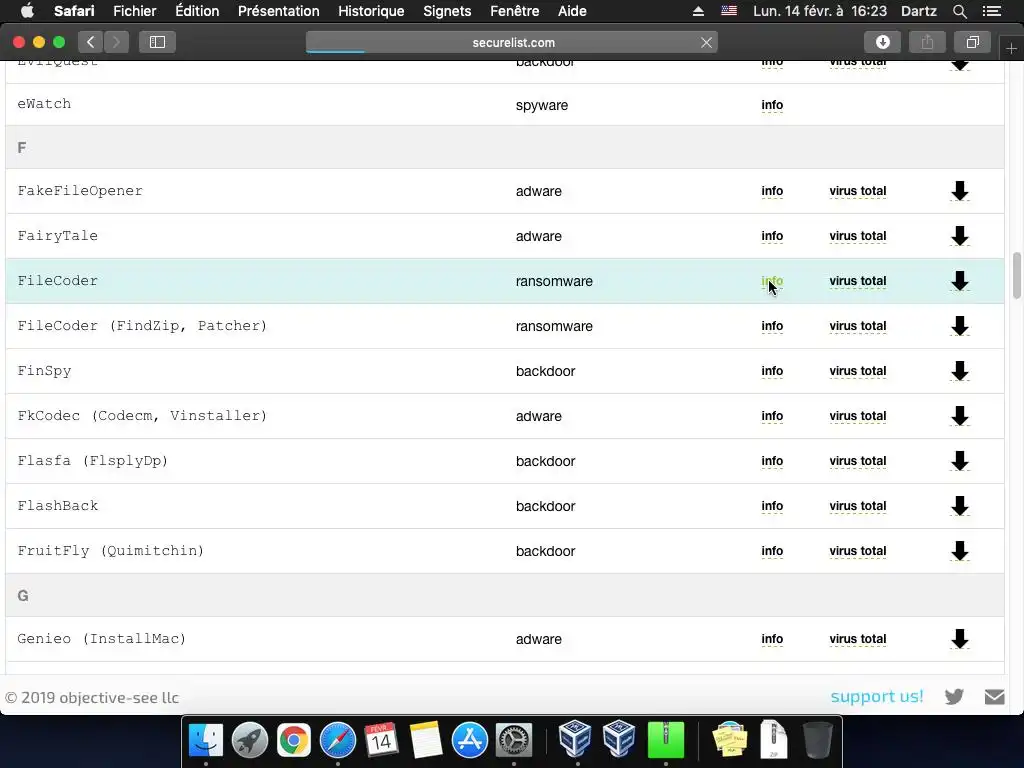Open a new Safari tab
This screenshot has width=1024, height=768.
pos(1011,49)
